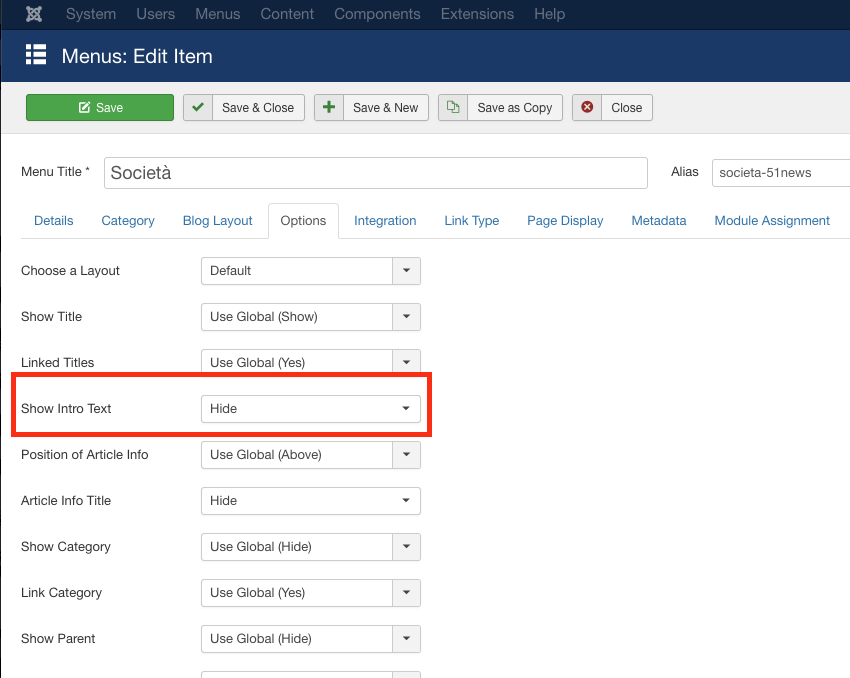Viewport: 850px width, 678px height.
Task: Open the Extensions menu
Action: click(x=477, y=14)
